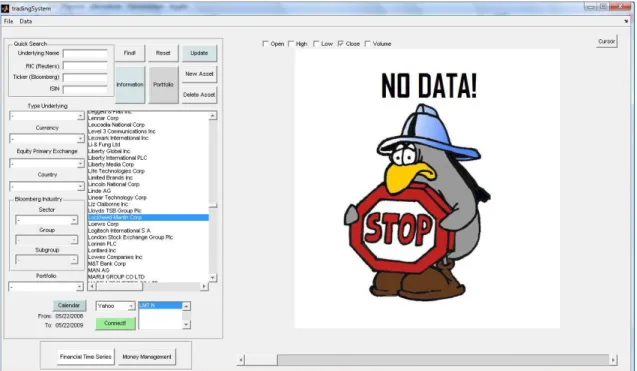Enable the High price checkbox
637x371 pixels.
pos(291,44)
